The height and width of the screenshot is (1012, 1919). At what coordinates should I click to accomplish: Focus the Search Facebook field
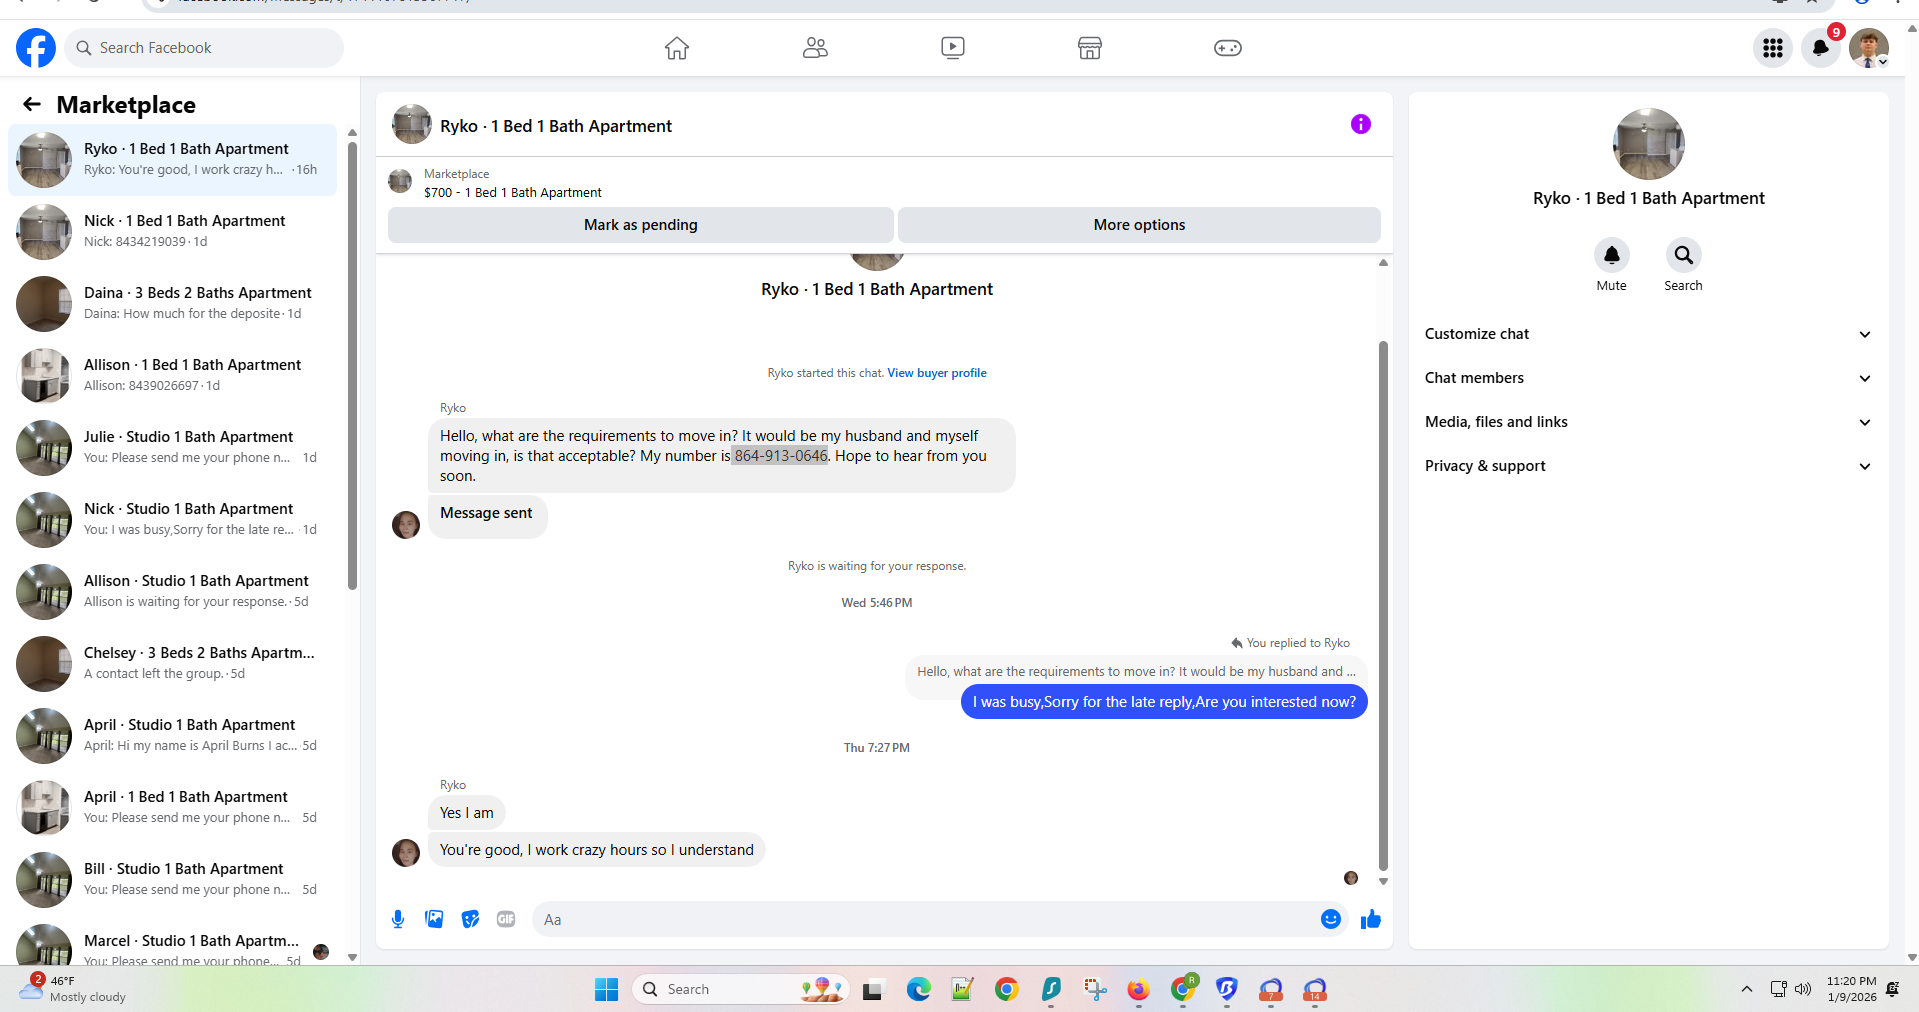(204, 48)
